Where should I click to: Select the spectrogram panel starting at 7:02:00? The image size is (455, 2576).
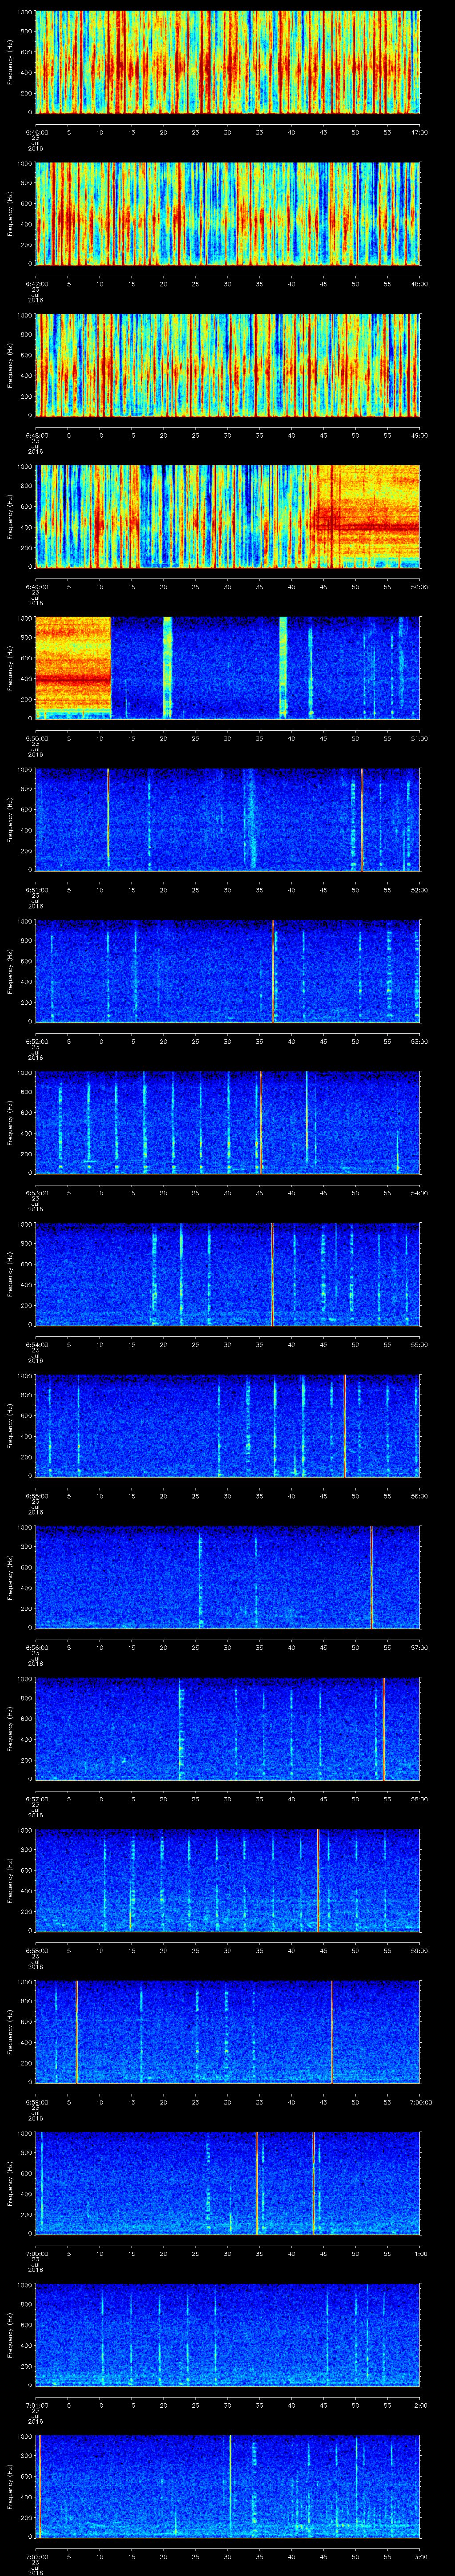pos(228,2486)
